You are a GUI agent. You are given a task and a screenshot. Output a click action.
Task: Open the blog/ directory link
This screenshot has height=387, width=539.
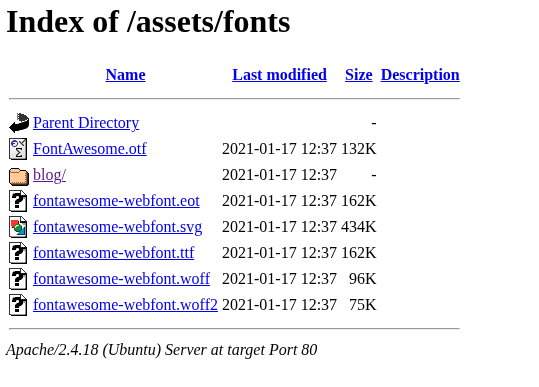(x=50, y=175)
